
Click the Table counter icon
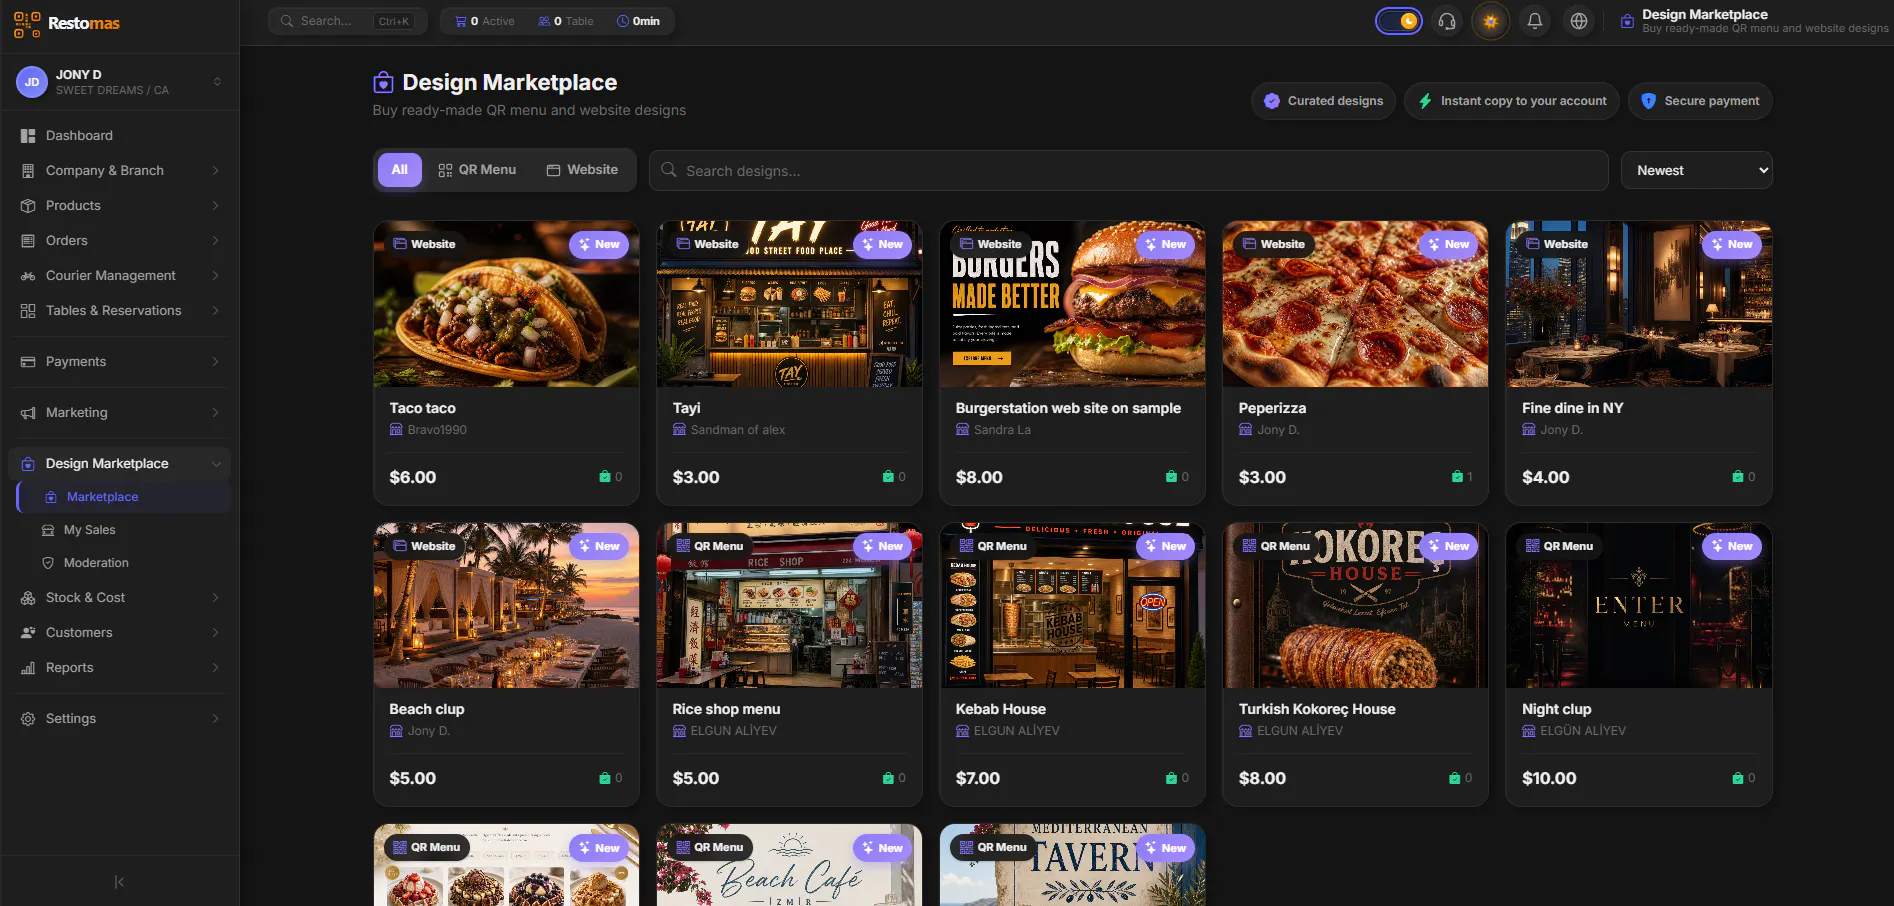point(544,21)
